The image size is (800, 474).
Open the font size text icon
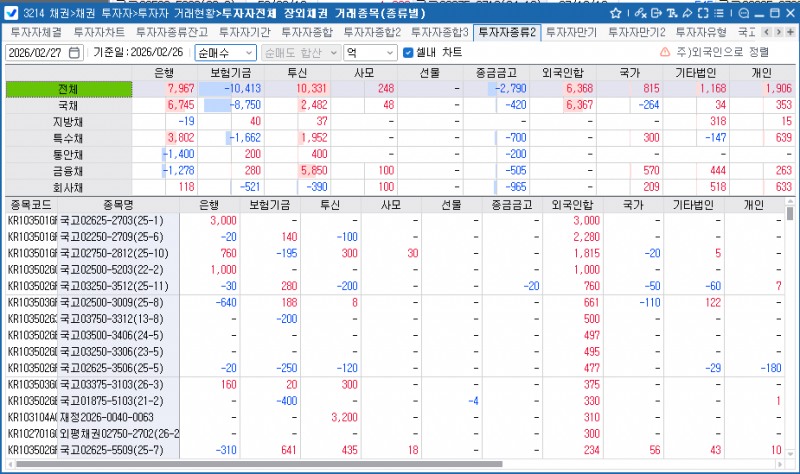(672, 13)
